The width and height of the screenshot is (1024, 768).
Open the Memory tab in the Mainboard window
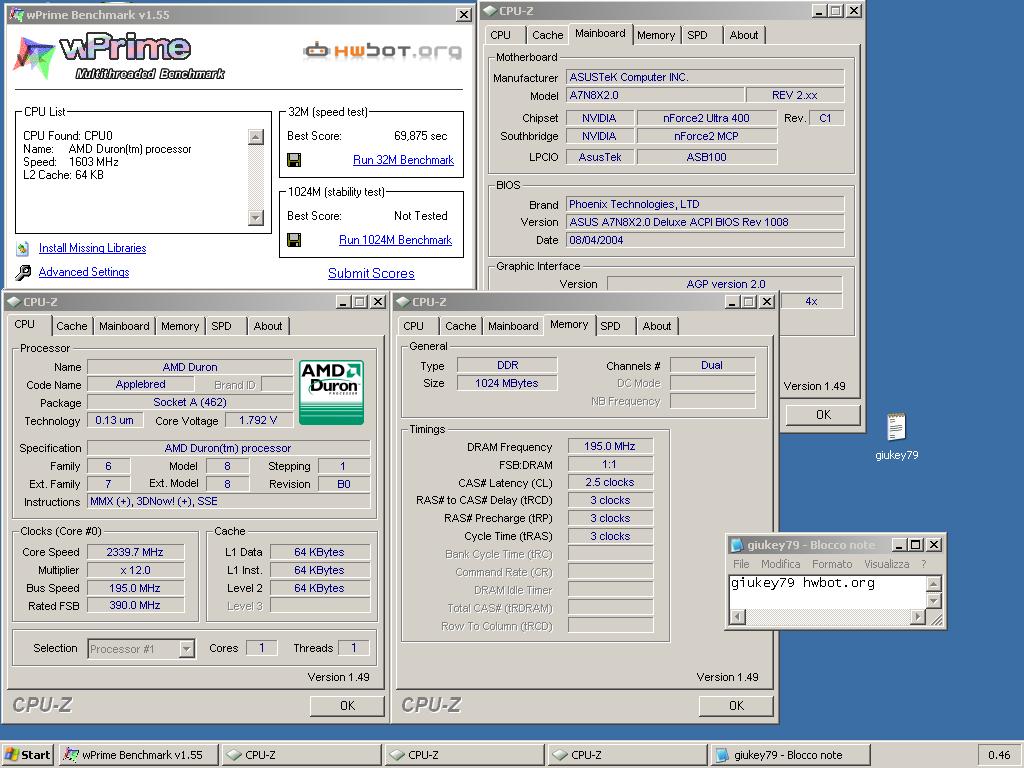[x=656, y=35]
